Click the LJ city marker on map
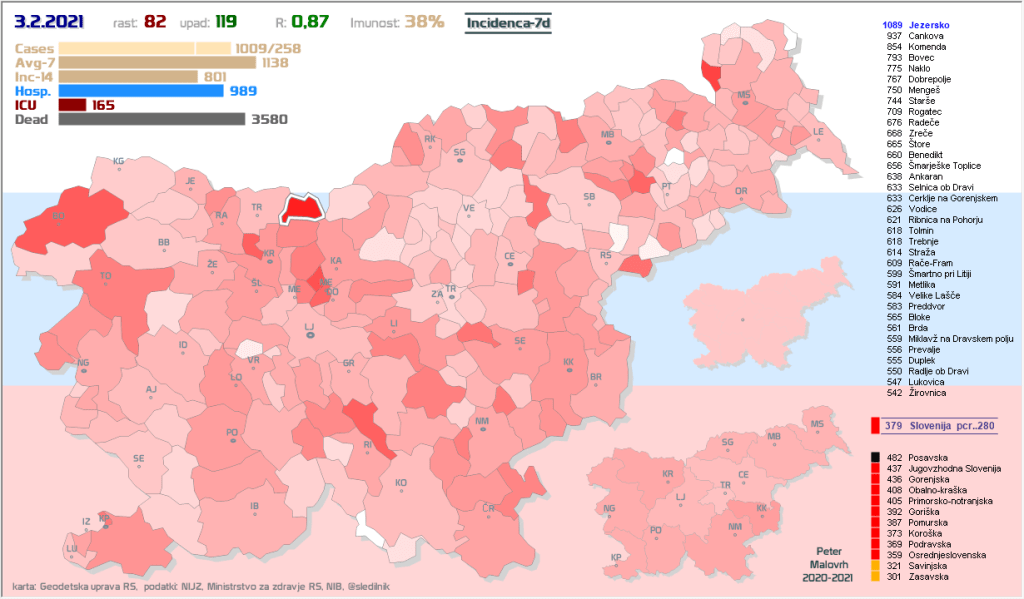Image resolution: width=1024 pixels, height=599 pixels. coord(310,334)
